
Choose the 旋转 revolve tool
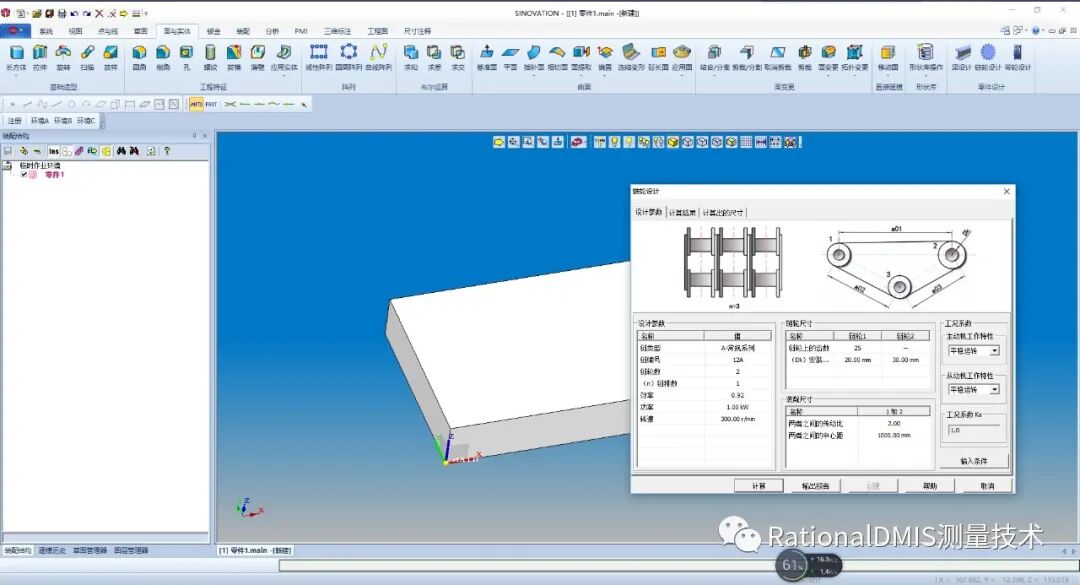(63, 57)
